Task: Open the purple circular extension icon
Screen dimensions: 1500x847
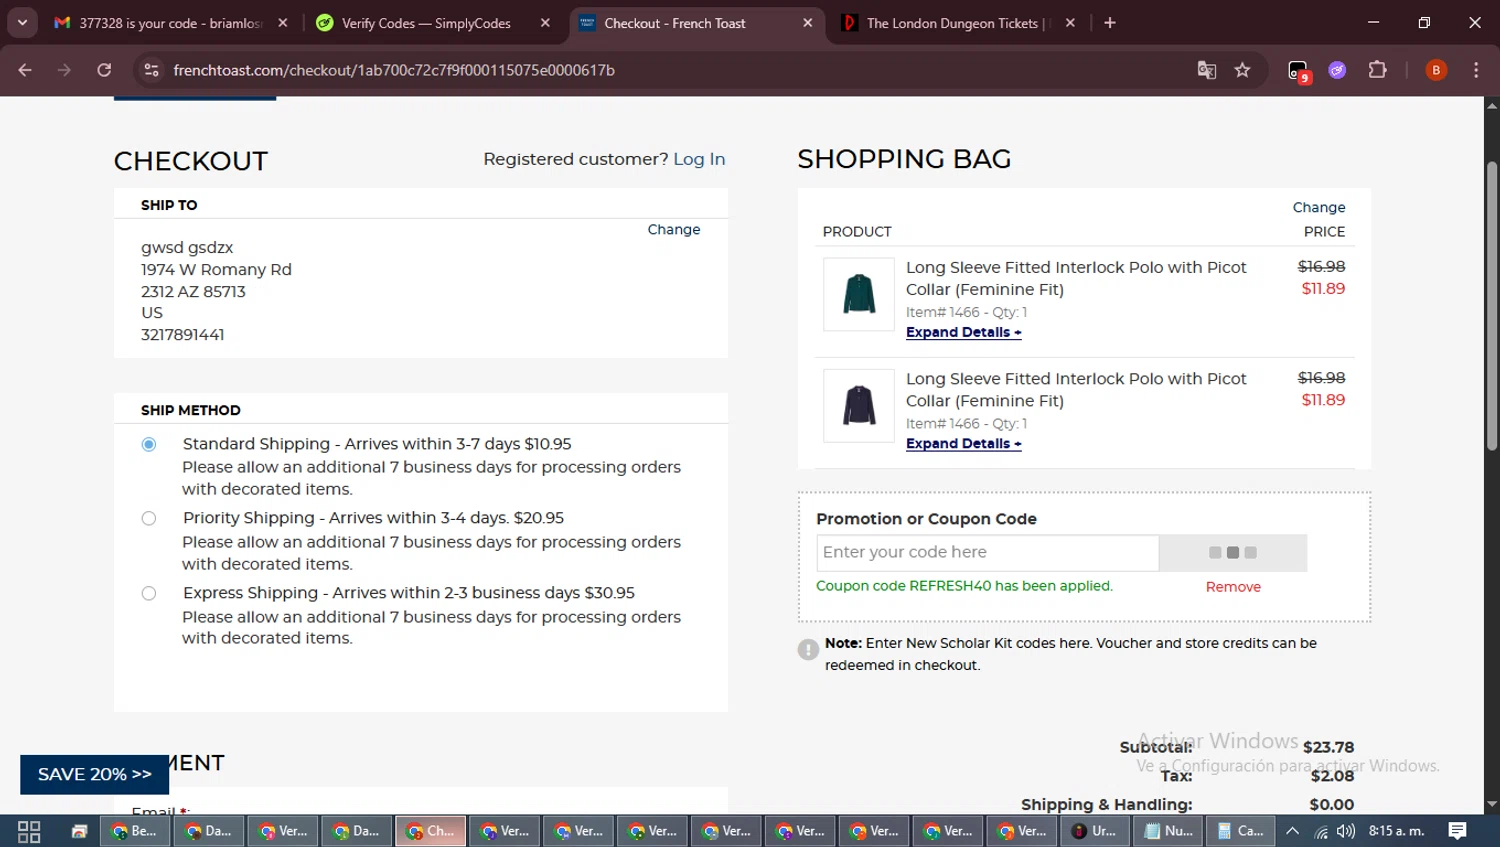Action: click(x=1337, y=70)
